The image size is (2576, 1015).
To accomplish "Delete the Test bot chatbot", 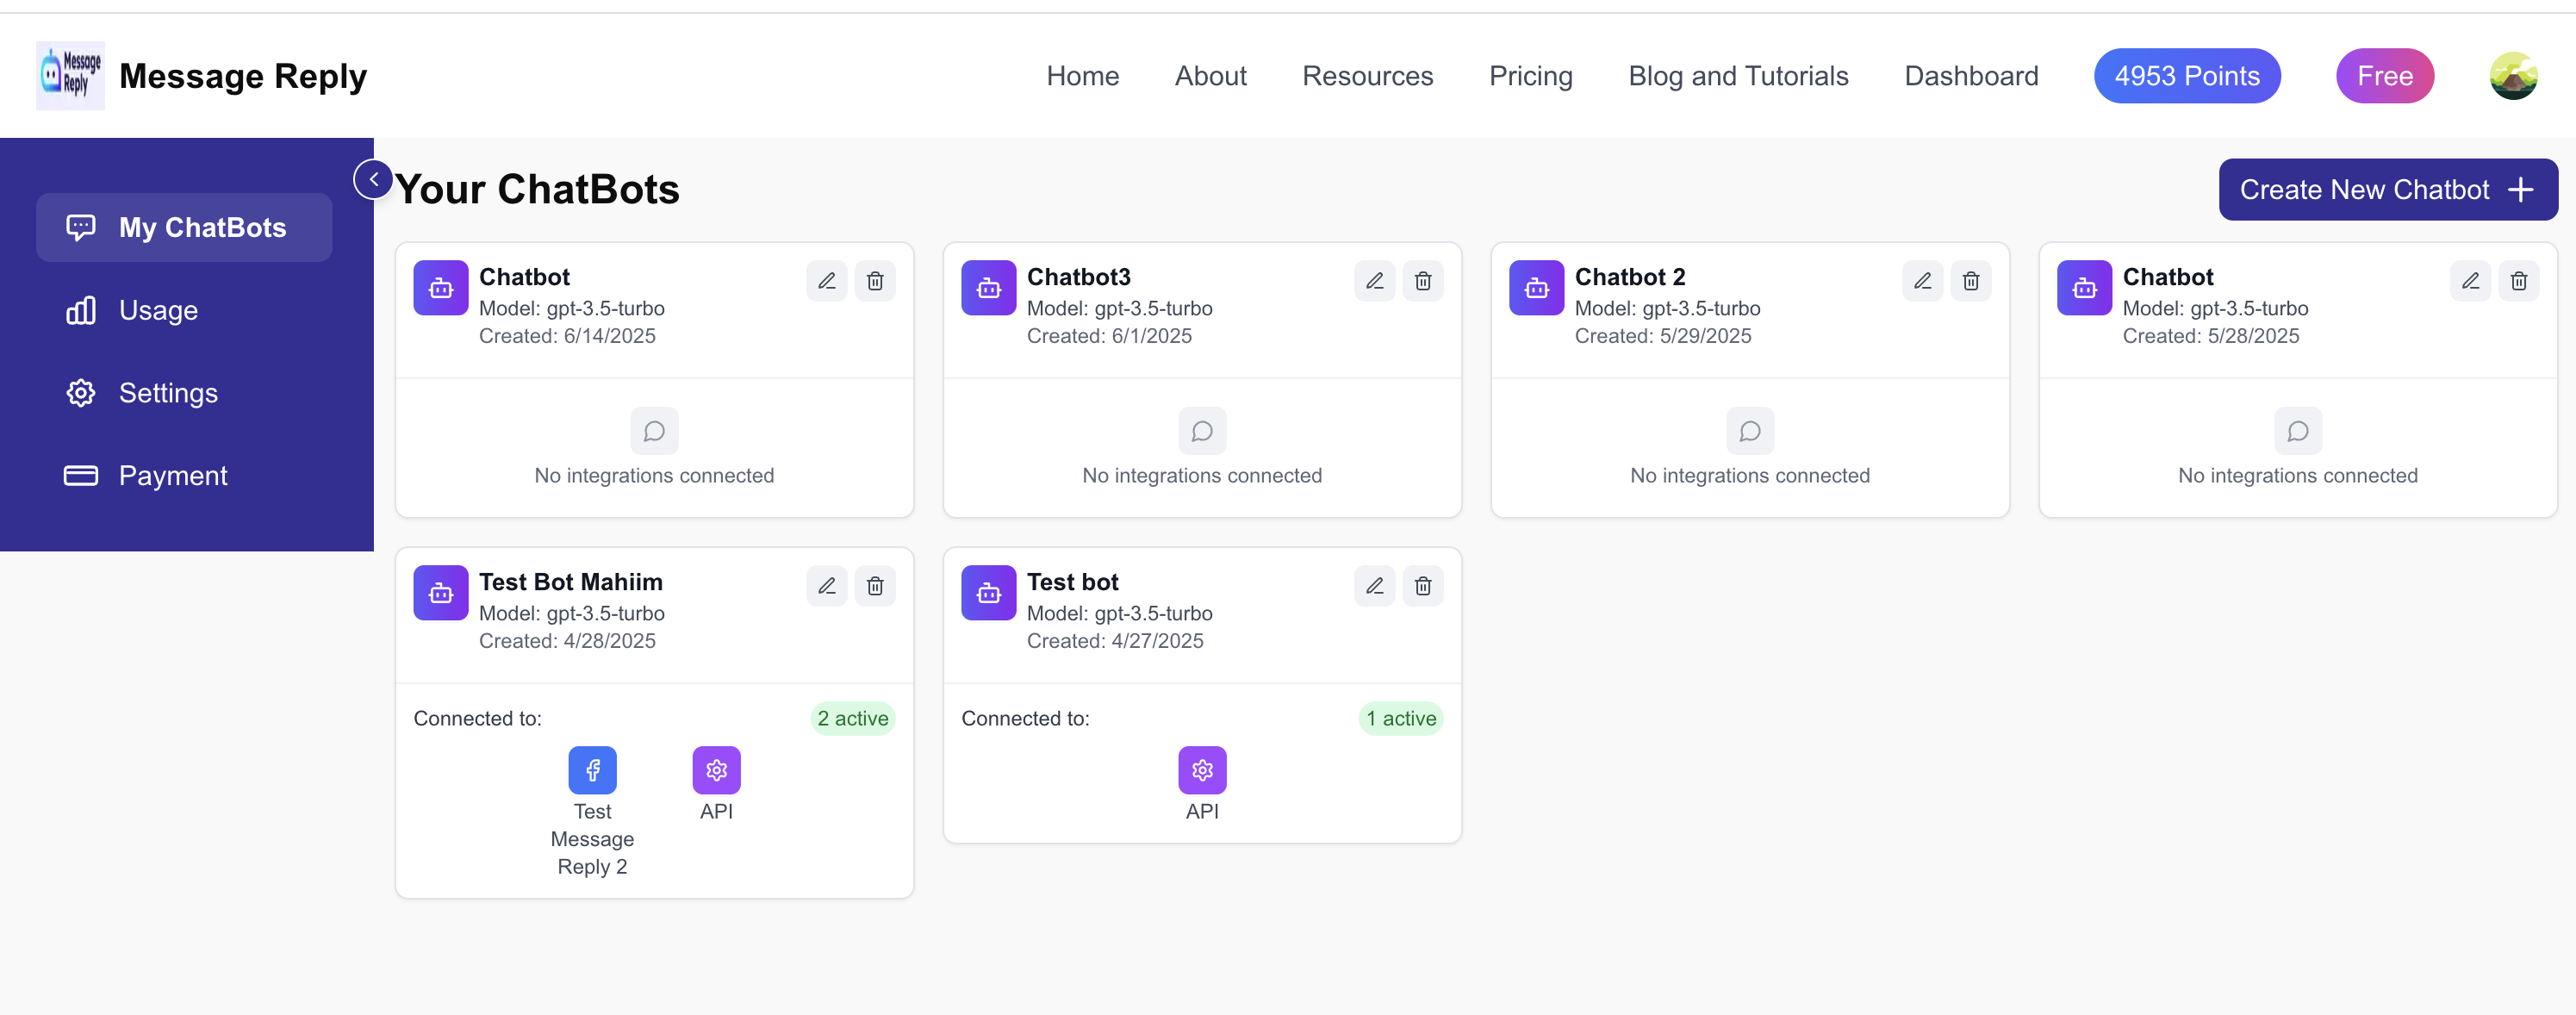I will [x=1423, y=586].
